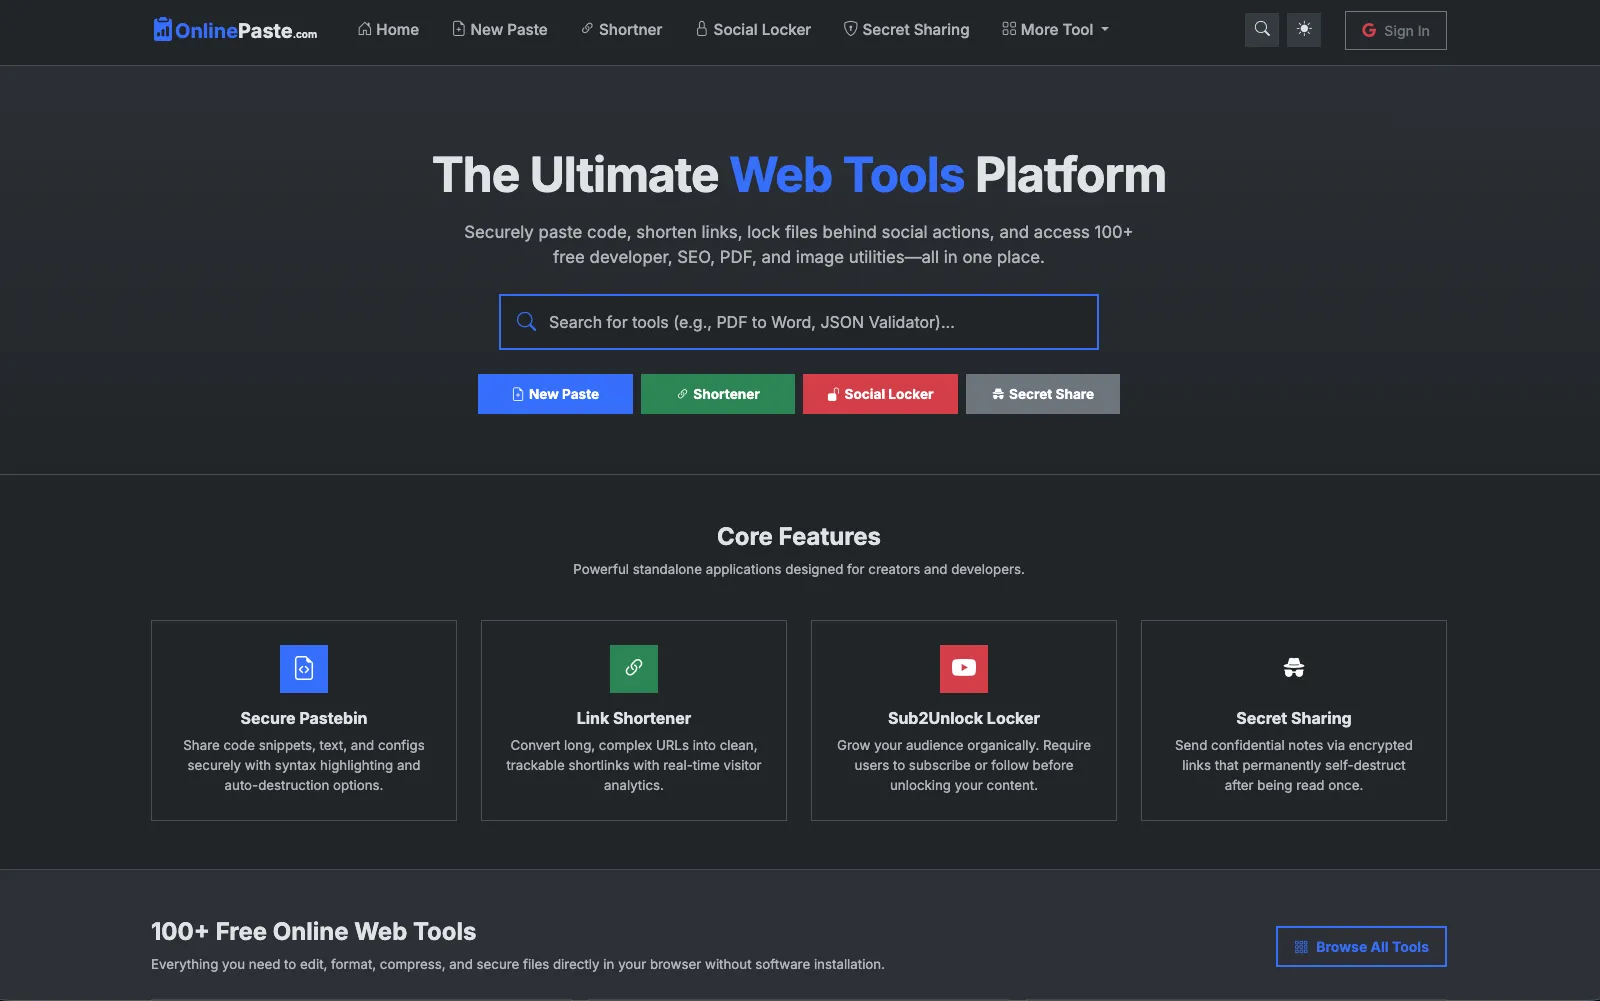Click the magnifier icon inside the search box
The height and width of the screenshot is (1001, 1600).
pos(526,322)
